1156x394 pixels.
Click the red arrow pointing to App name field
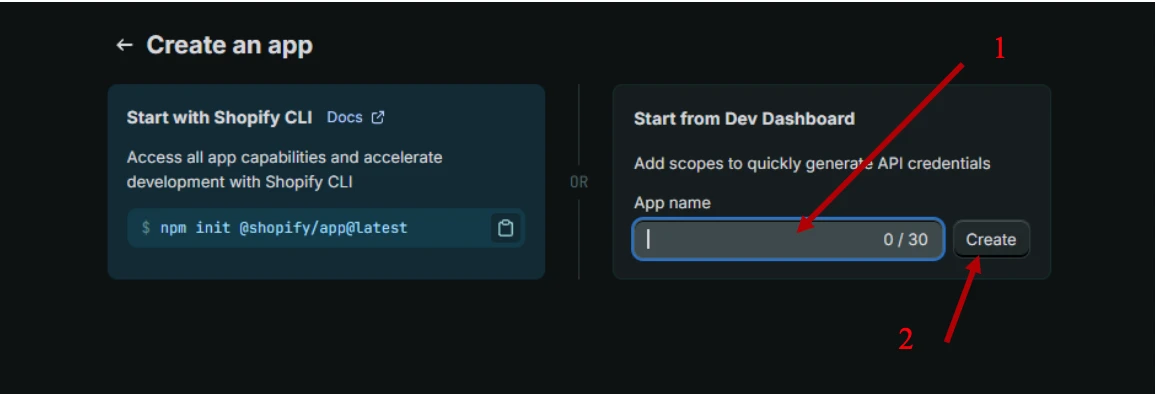[880, 149]
